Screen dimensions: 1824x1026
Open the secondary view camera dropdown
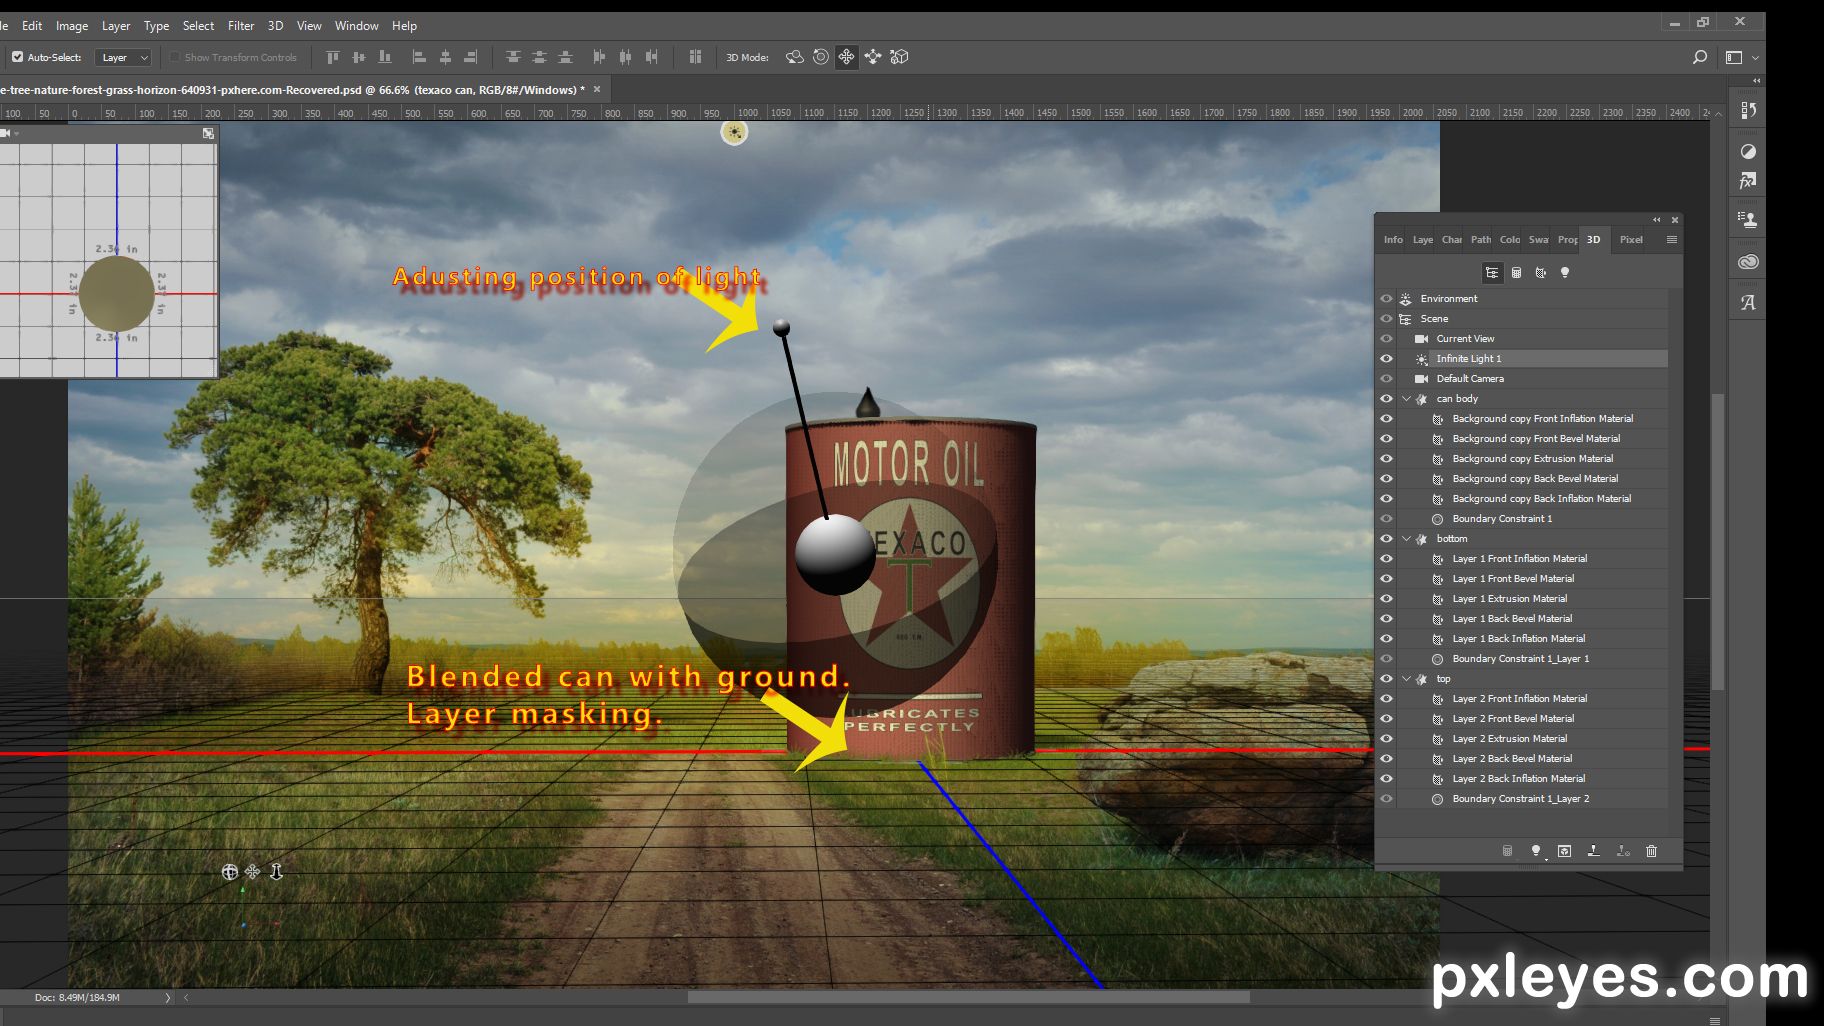(9, 133)
